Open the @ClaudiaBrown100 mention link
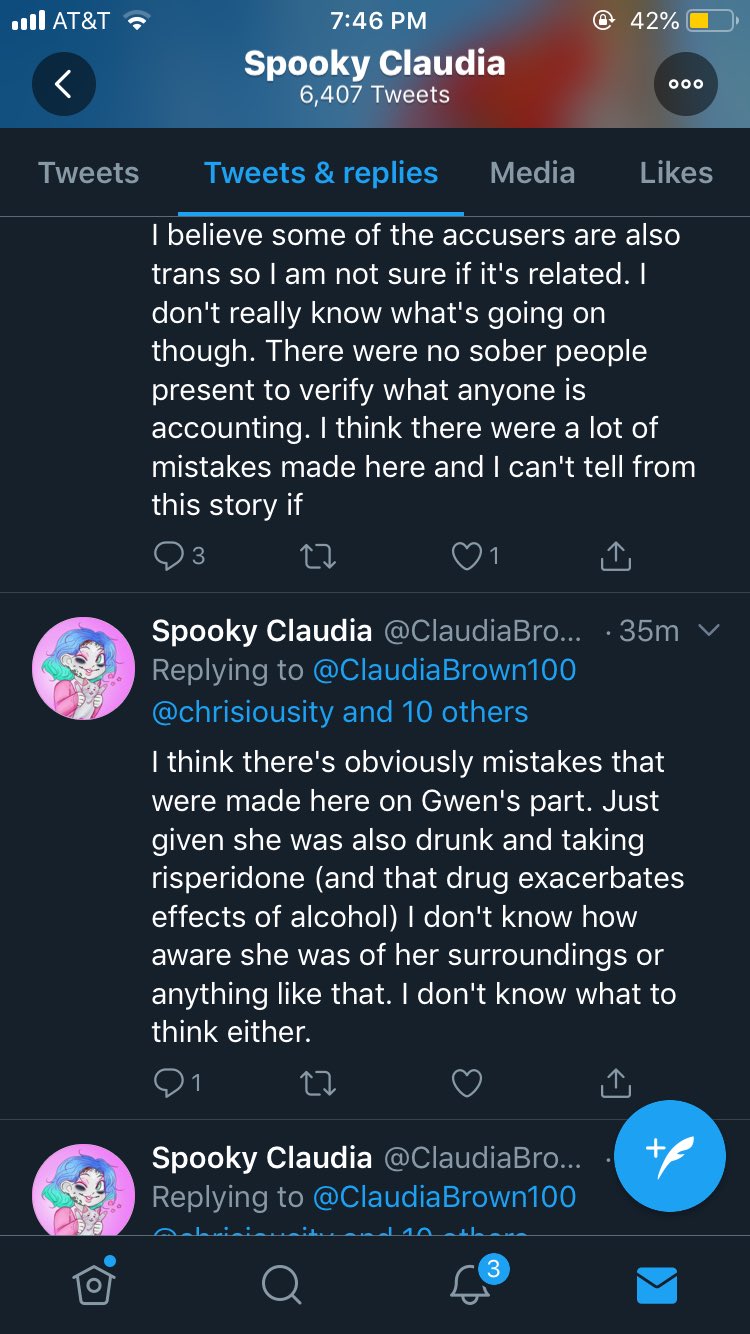This screenshot has width=750, height=1334. (444, 670)
